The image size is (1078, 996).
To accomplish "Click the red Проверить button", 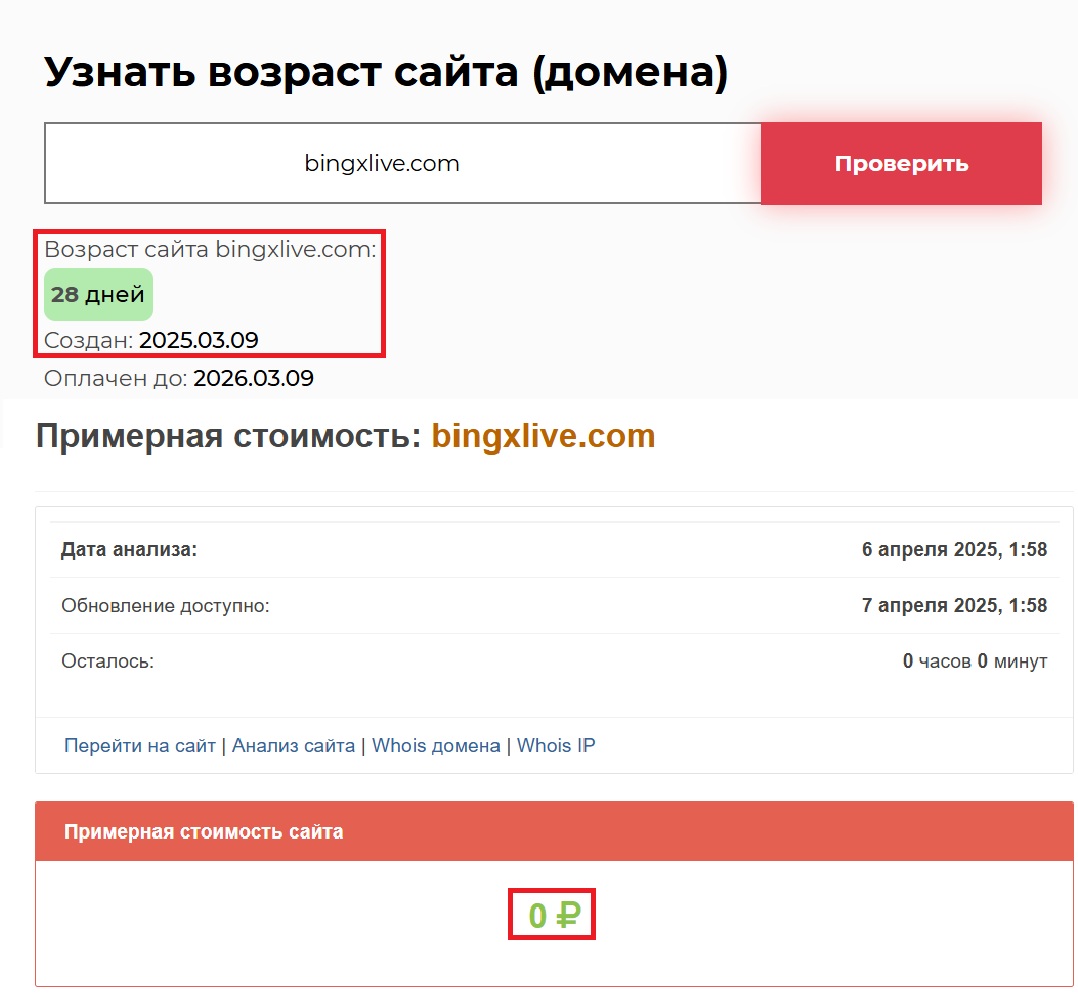I will 901,164.
